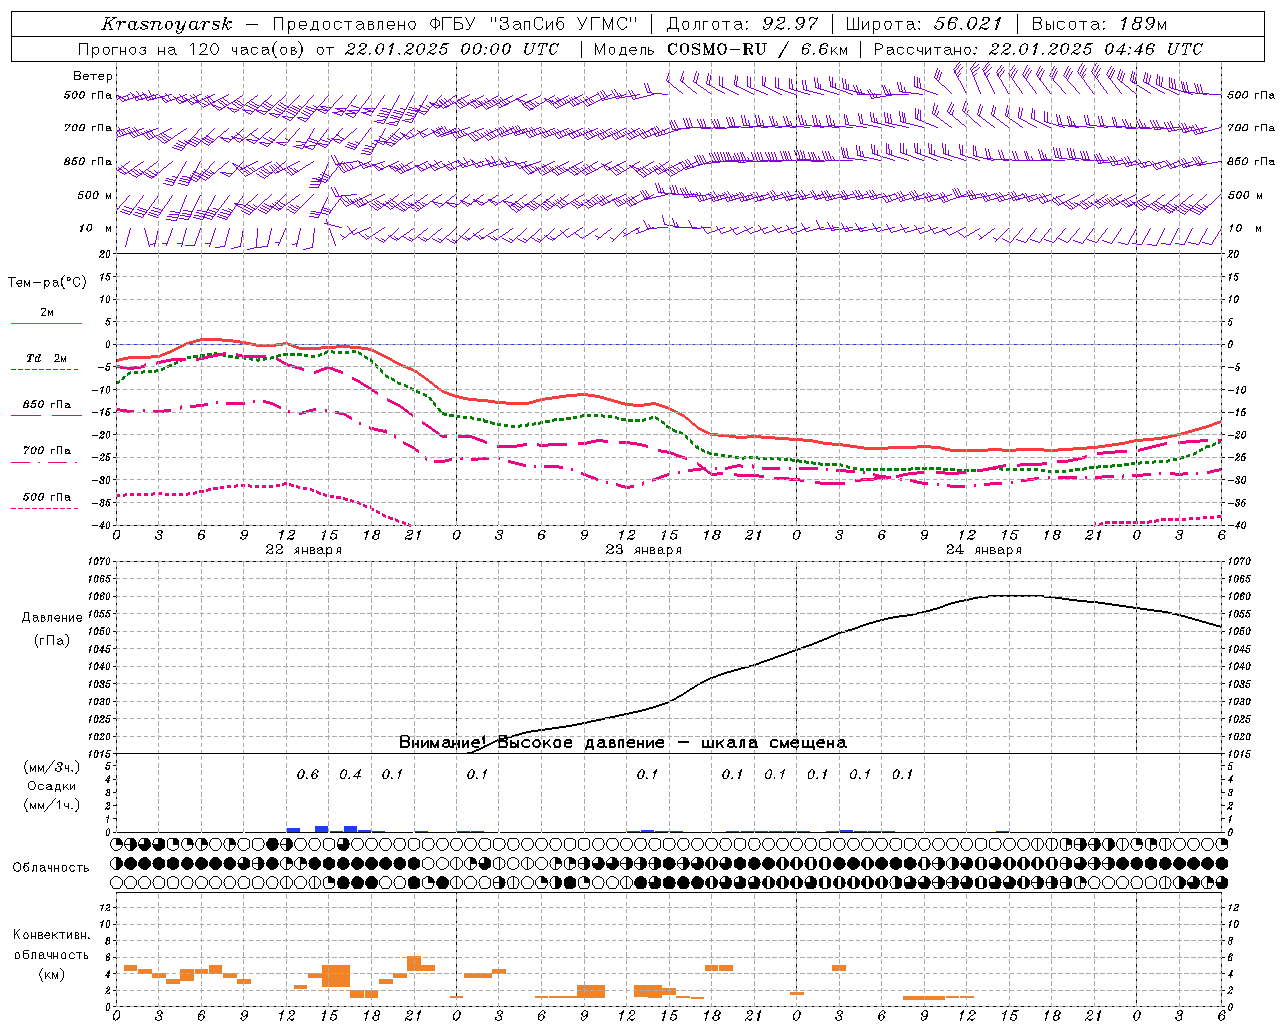
Task: Click the '(км)' convective height unit label
Action: coord(52,974)
